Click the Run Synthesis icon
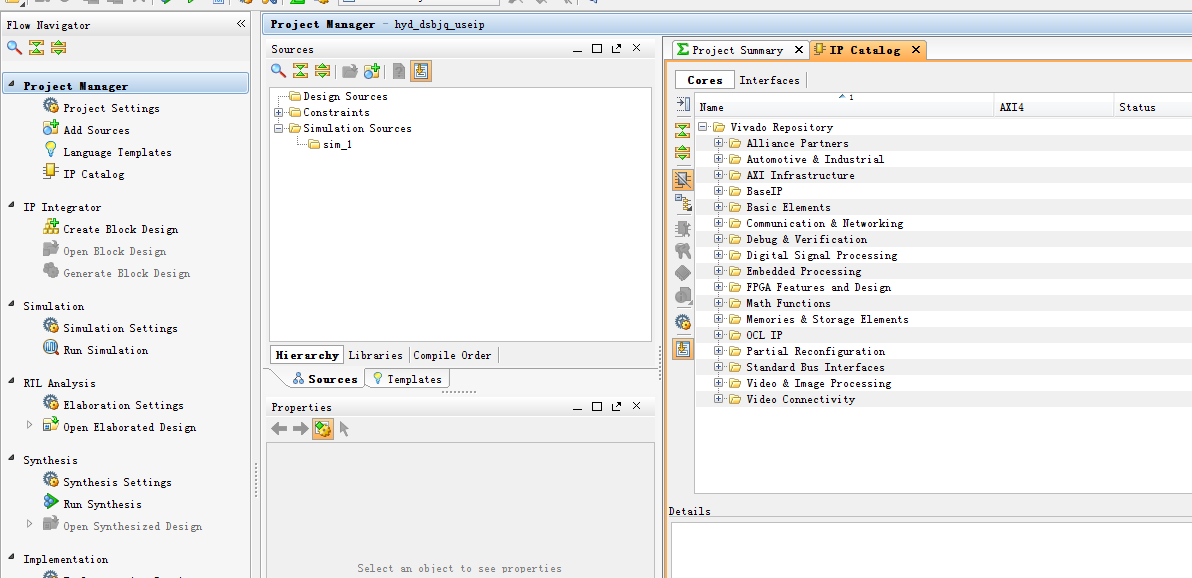The image size is (1192, 578). (51, 503)
